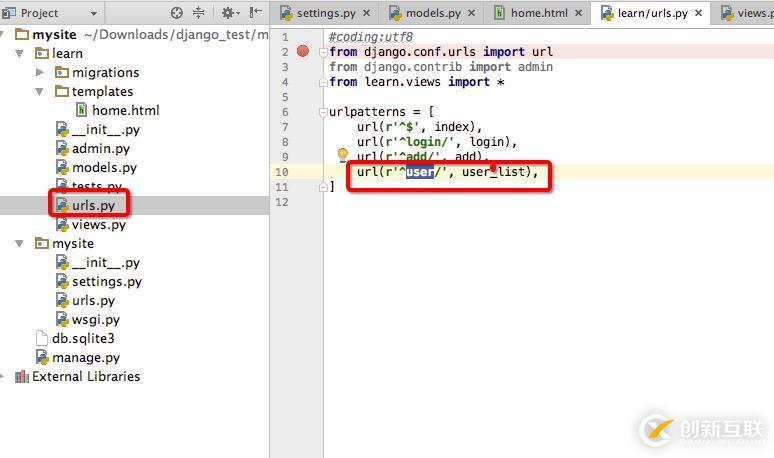Select the learn folder
This screenshot has width=774, height=458.
[67, 53]
